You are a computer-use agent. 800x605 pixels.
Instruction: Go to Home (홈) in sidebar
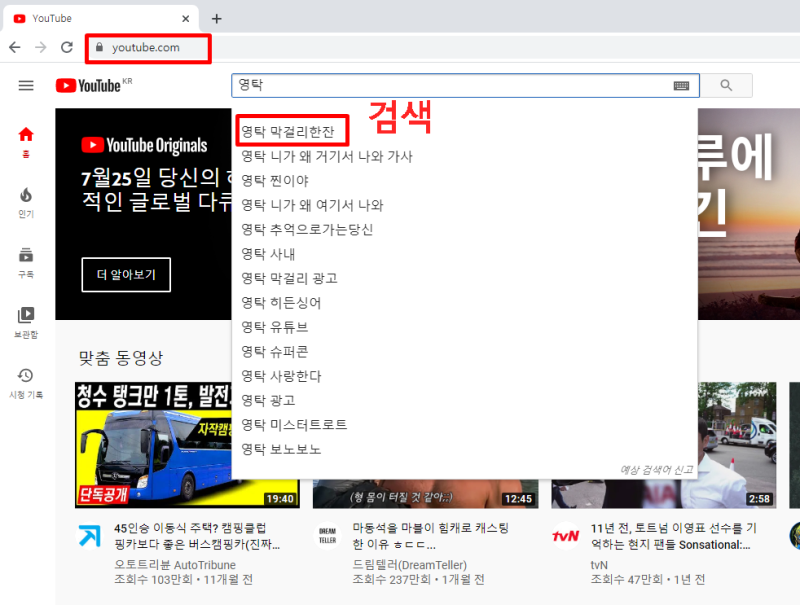[x=26, y=142]
